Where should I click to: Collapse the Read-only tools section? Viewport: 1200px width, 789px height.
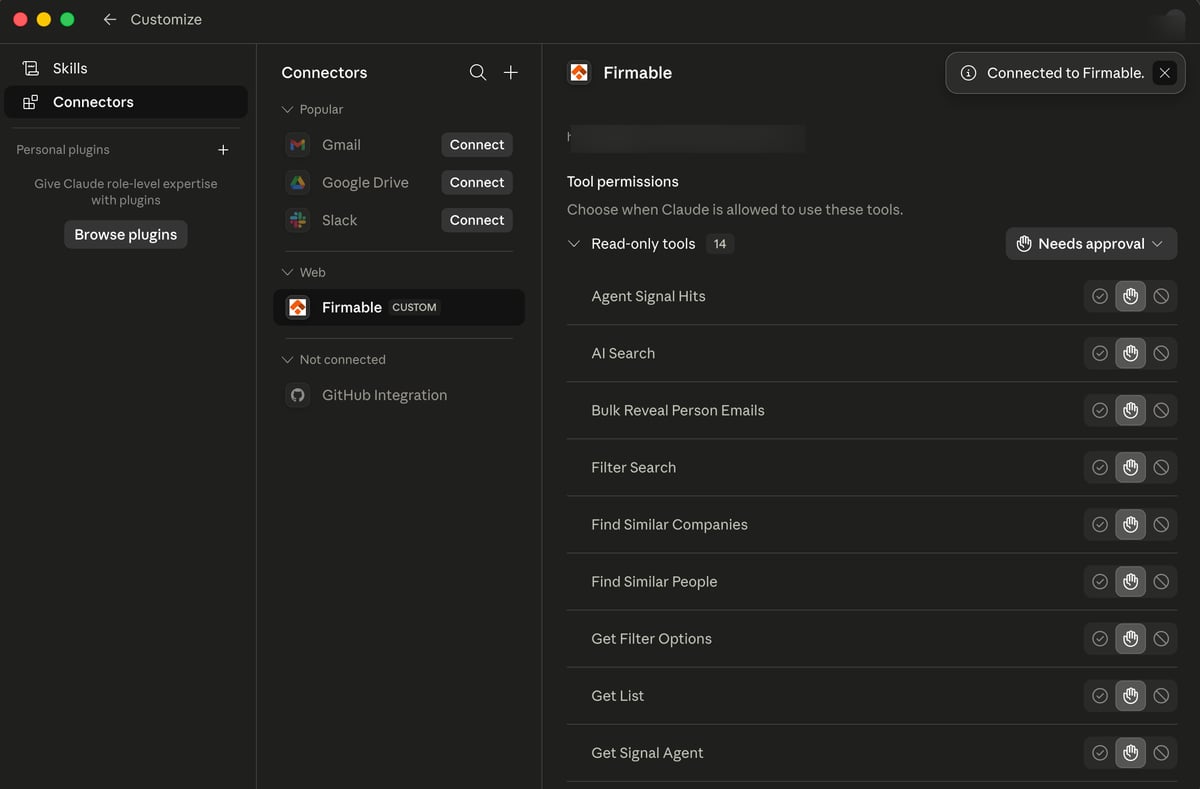pos(574,244)
